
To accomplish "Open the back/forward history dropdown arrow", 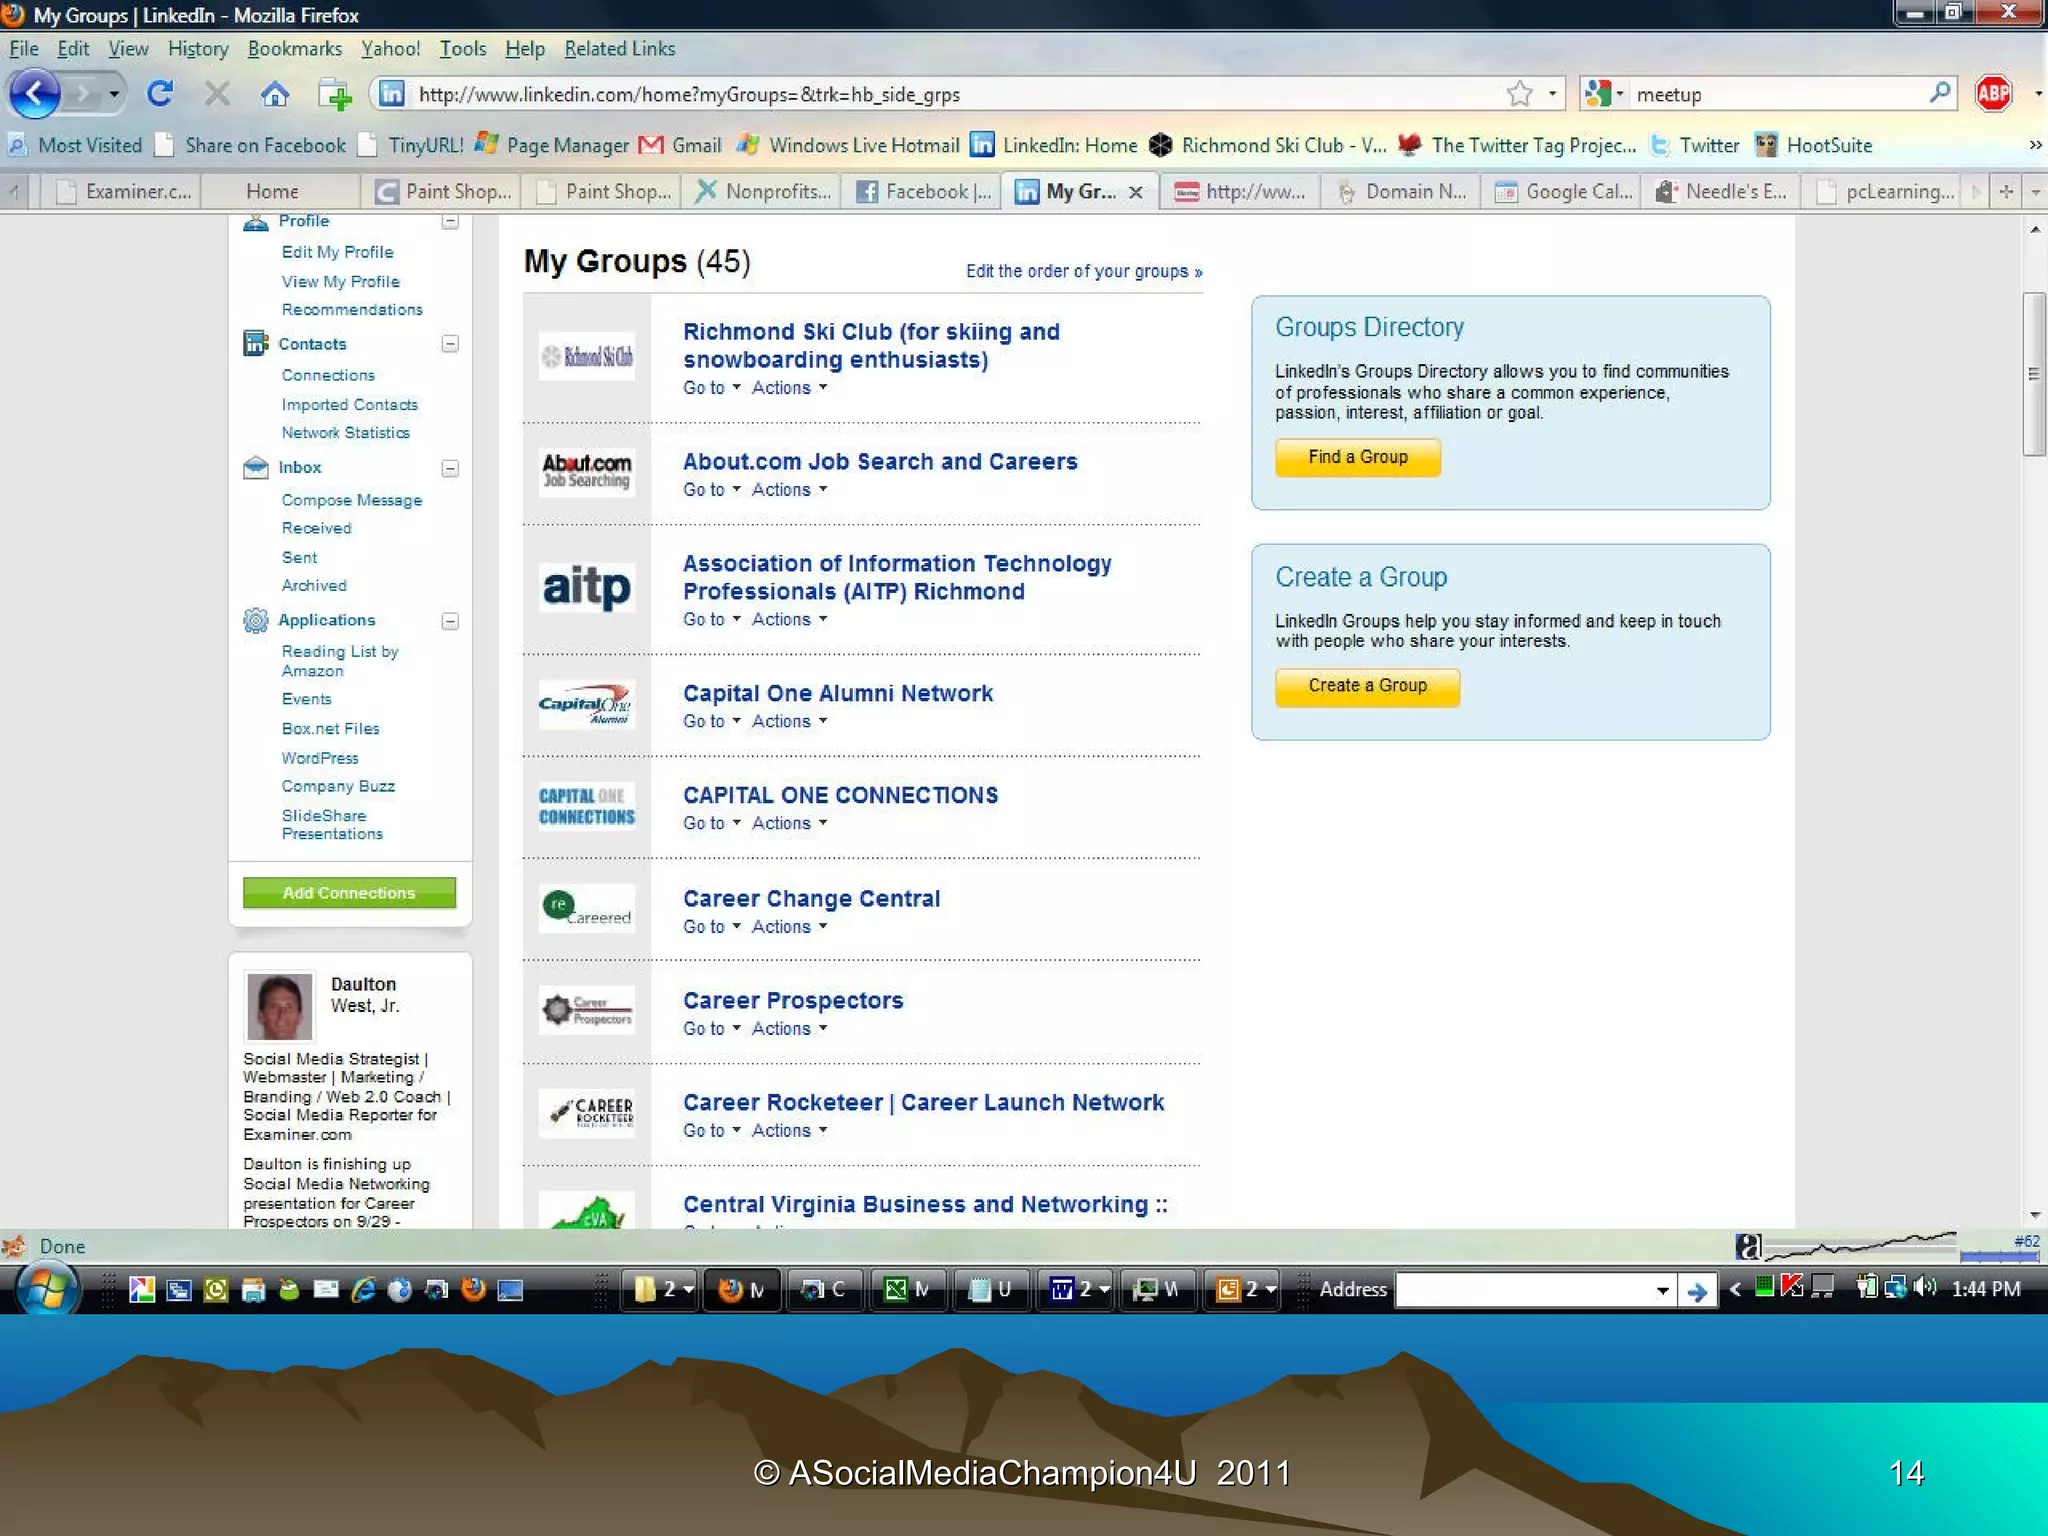I will pyautogui.click(x=114, y=94).
